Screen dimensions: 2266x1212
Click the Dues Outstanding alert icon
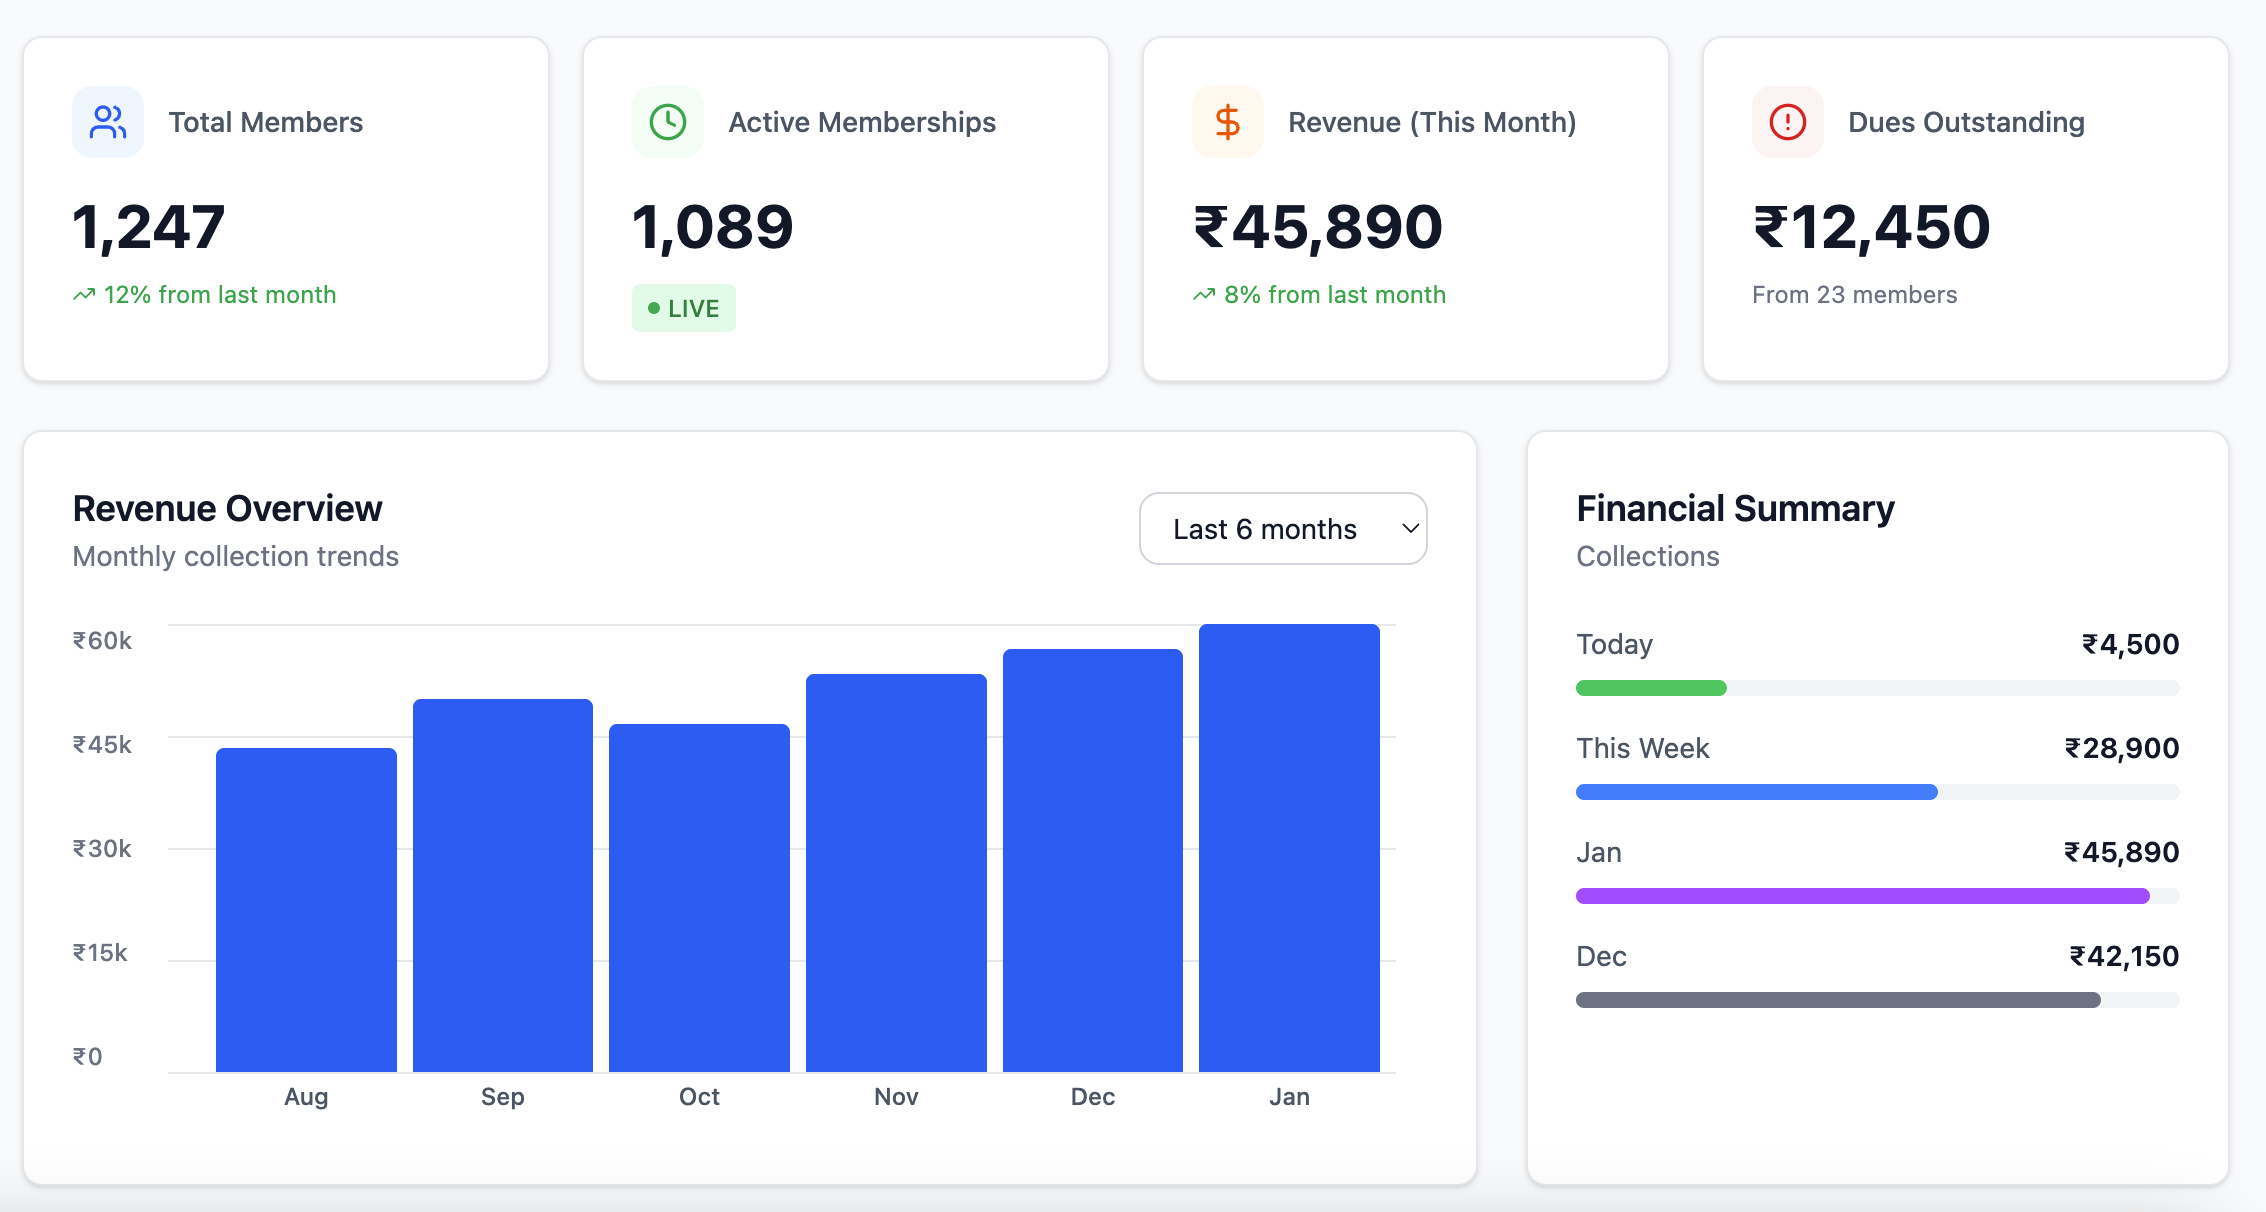click(x=1788, y=122)
